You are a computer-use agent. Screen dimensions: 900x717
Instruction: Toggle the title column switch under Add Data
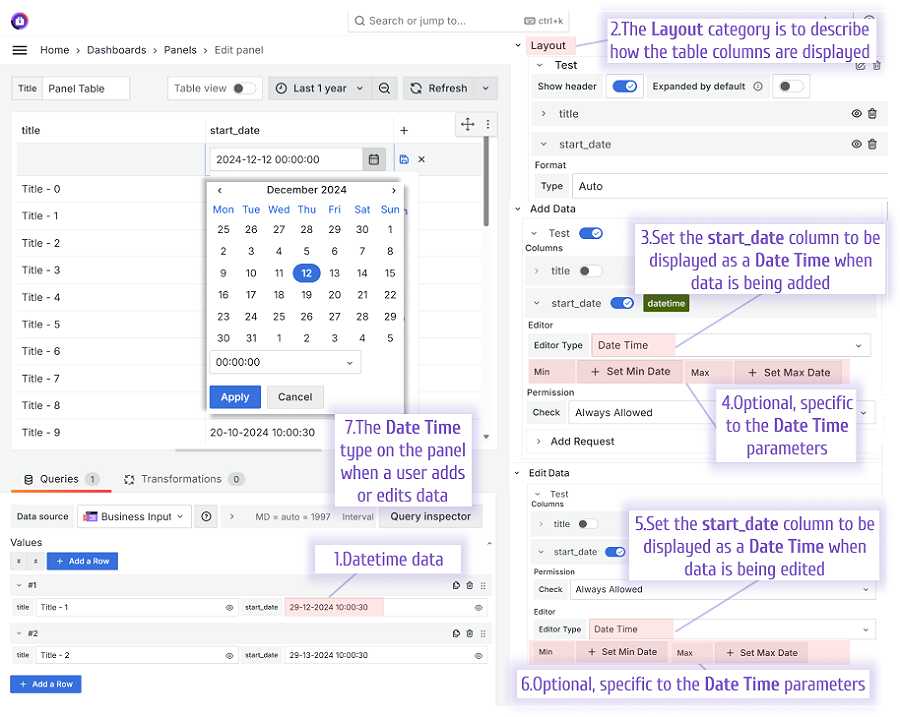coord(591,271)
